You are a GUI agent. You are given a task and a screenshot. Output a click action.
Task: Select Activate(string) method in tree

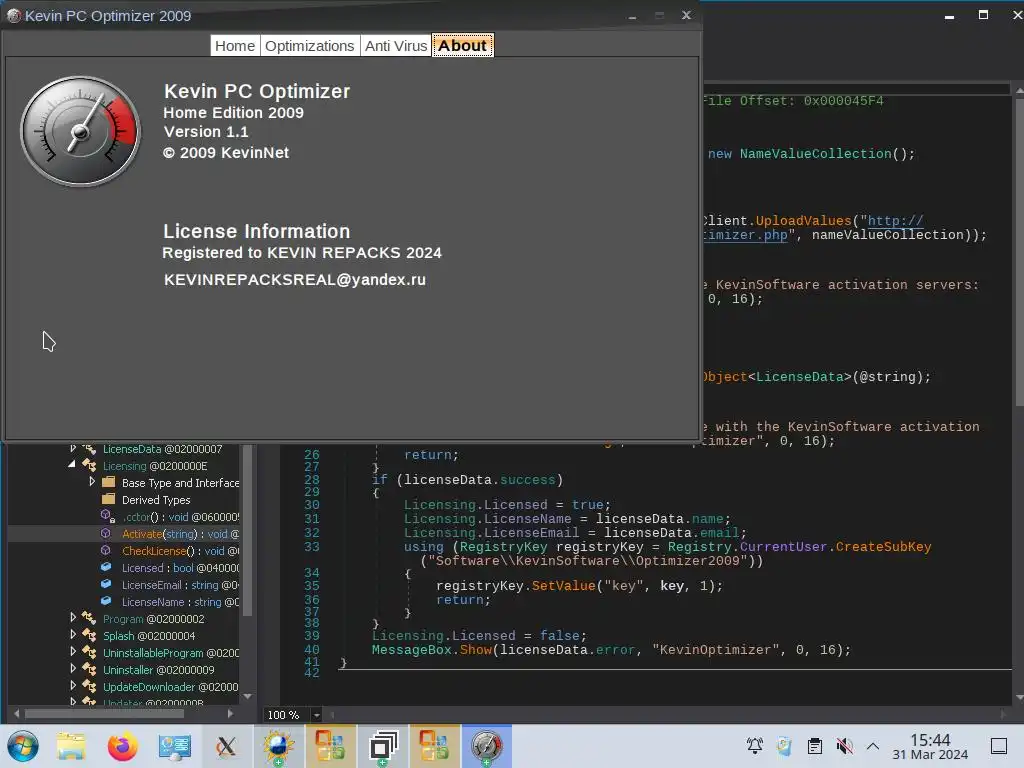pos(180,534)
